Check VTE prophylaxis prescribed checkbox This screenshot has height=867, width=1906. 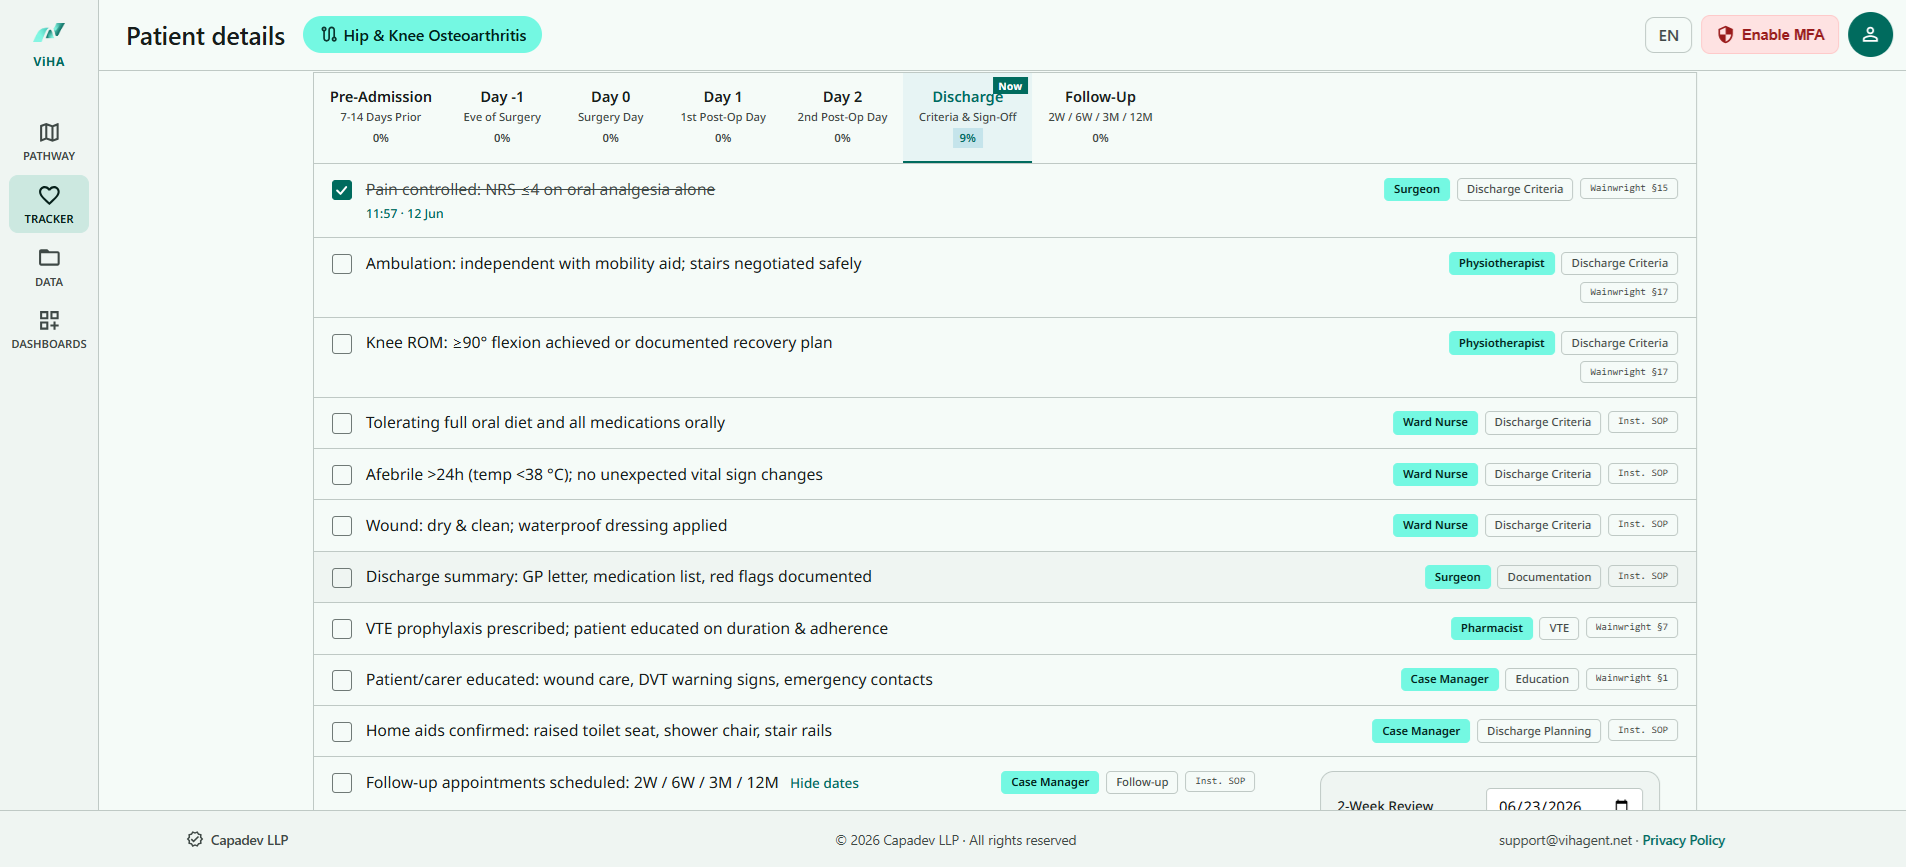pos(342,629)
